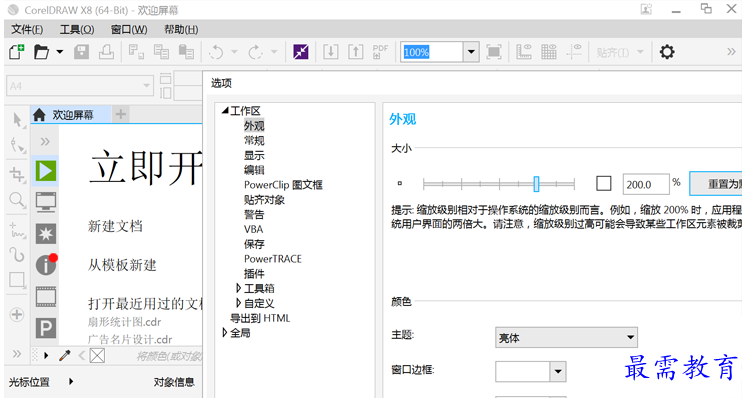Screen dimensions: 746x399
Task: Click the purple Search content icon
Action: (x=301, y=52)
